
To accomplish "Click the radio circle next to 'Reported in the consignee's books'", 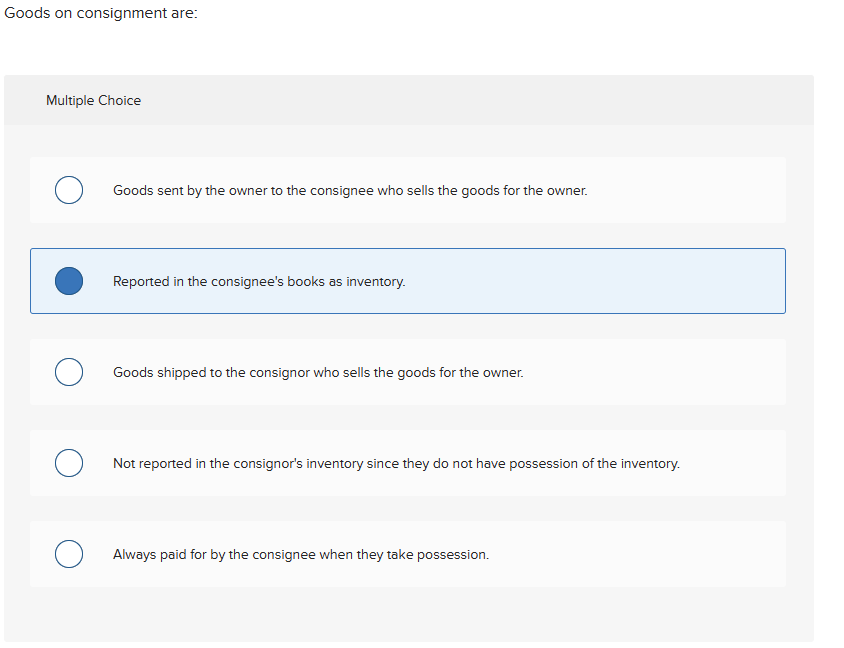I will (68, 281).
